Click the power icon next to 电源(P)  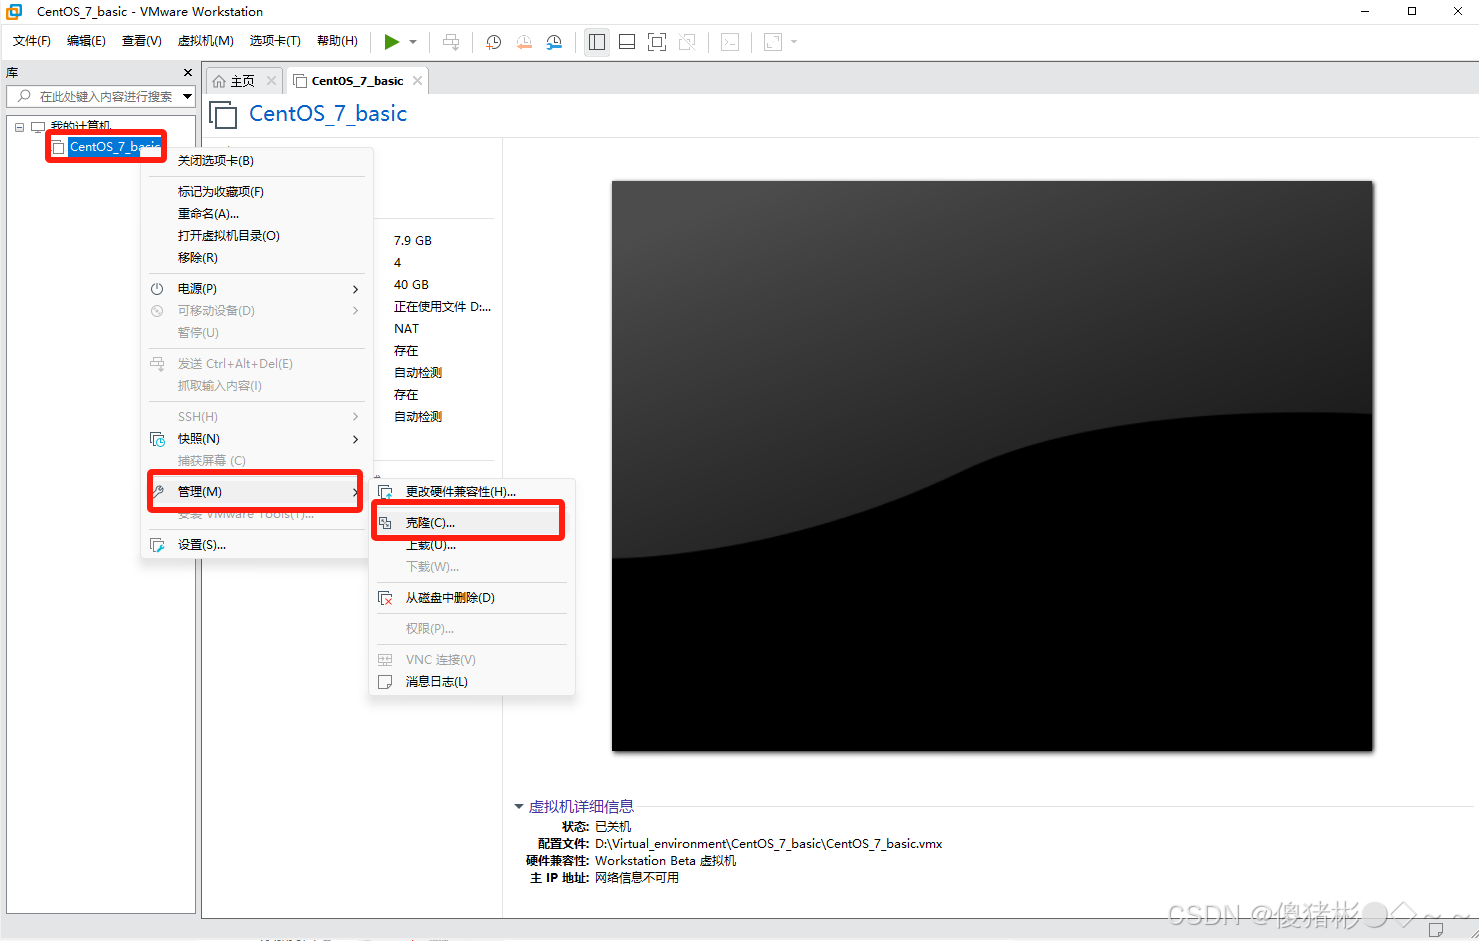coord(157,289)
